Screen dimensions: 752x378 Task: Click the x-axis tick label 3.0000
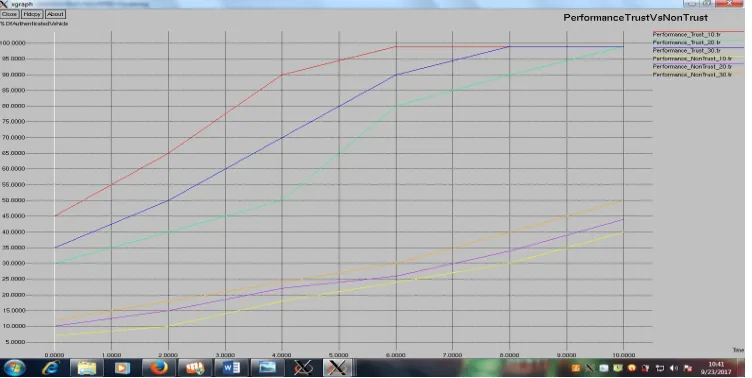click(x=225, y=355)
